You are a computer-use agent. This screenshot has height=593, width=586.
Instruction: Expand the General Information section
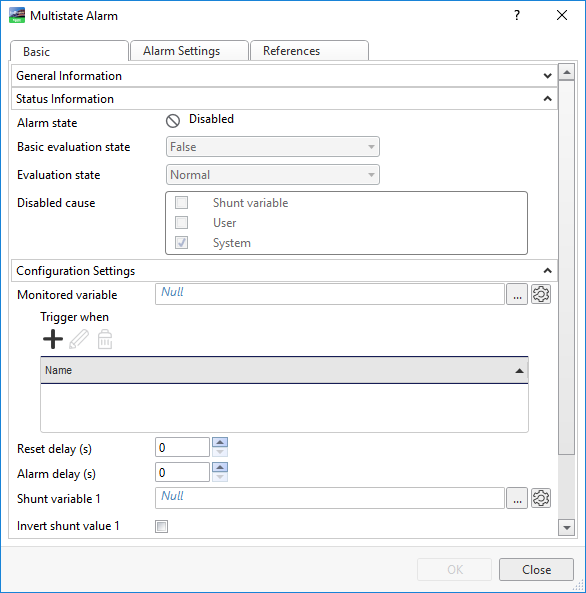tap(284, 76)
